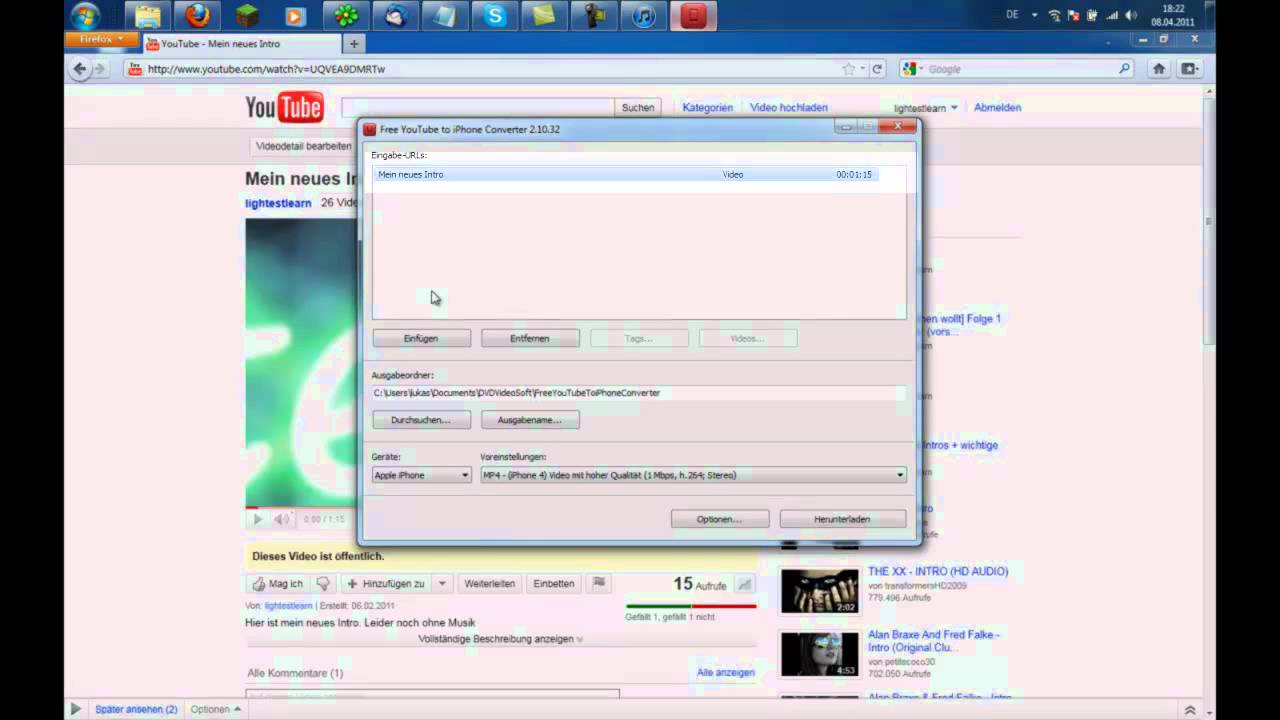Open the camcorder taskbar icon
This screenshot has width=1280, height=720.
point(594,16)
